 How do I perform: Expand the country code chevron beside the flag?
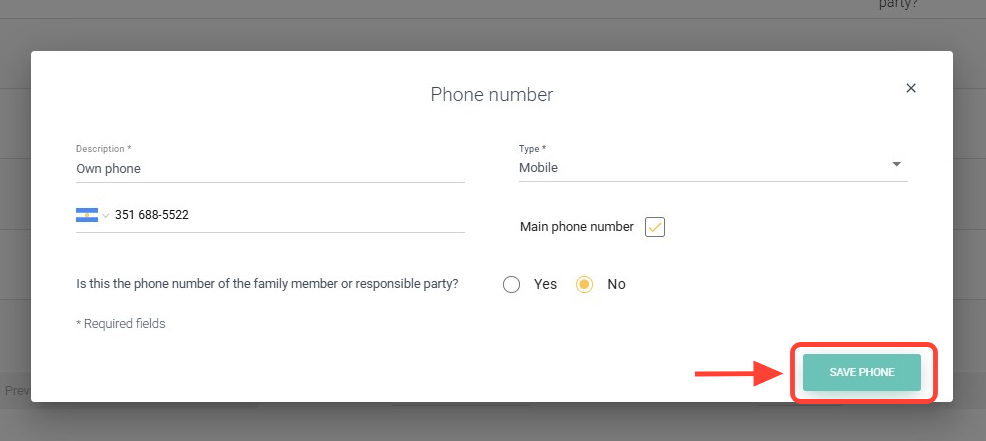105,216
